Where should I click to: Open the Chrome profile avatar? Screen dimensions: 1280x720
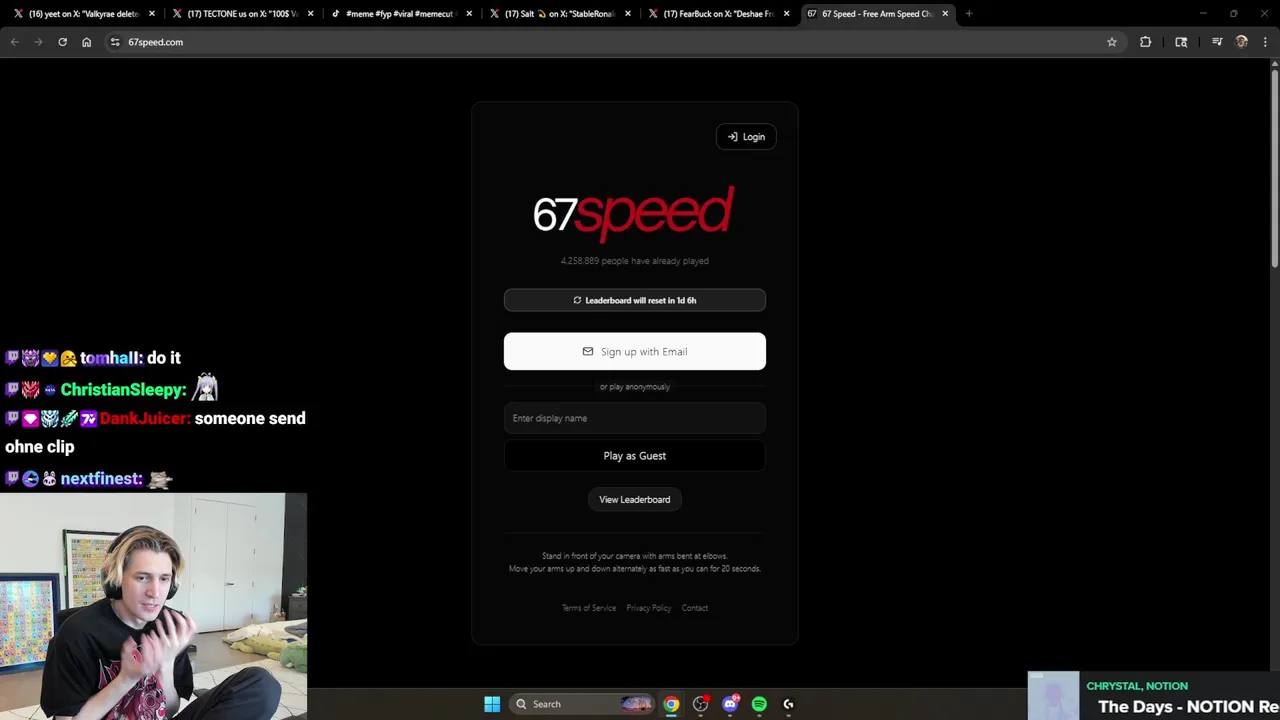click(x=1241, y=42)
